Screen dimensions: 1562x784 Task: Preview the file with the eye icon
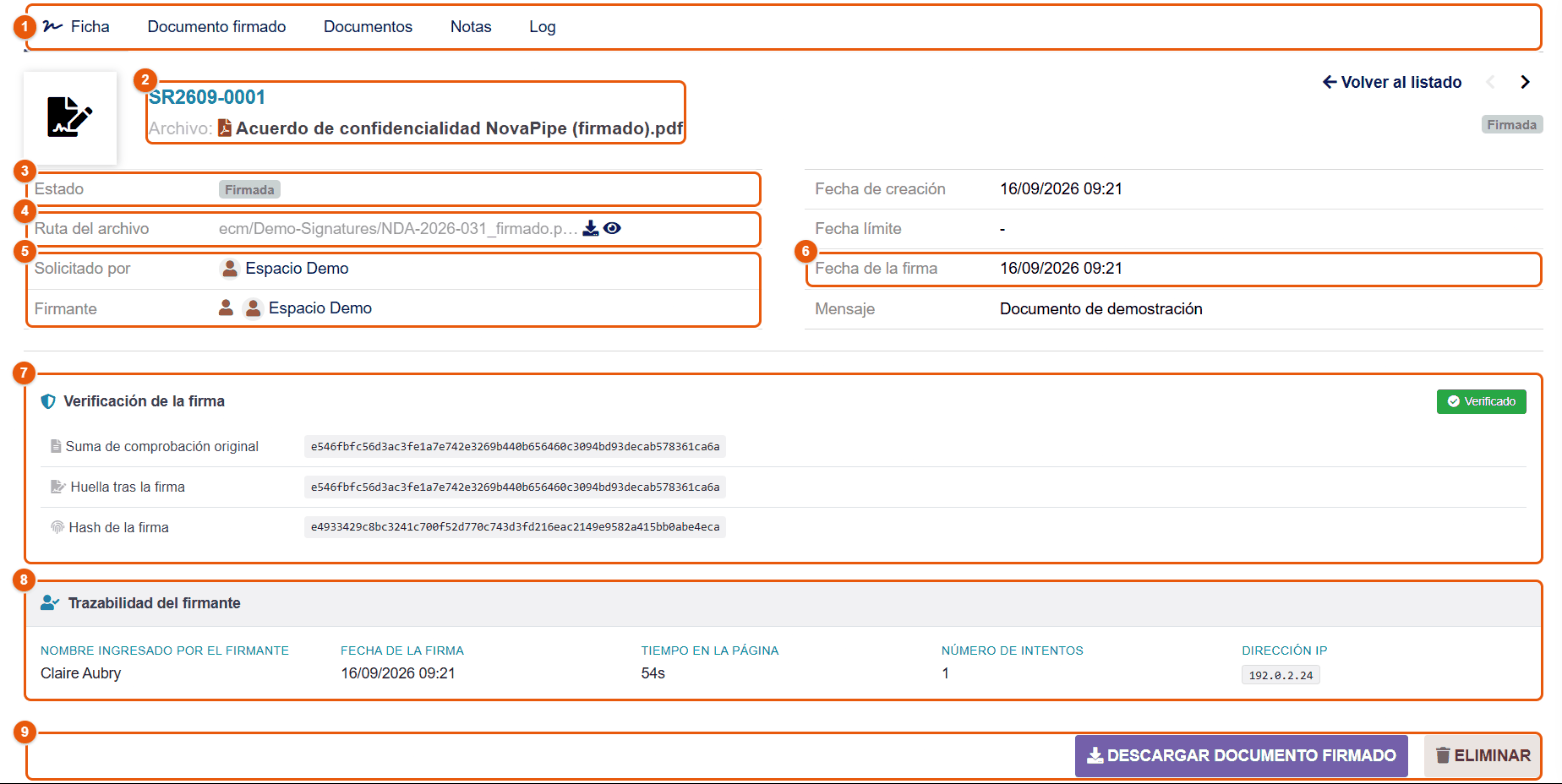coord(612,228)
